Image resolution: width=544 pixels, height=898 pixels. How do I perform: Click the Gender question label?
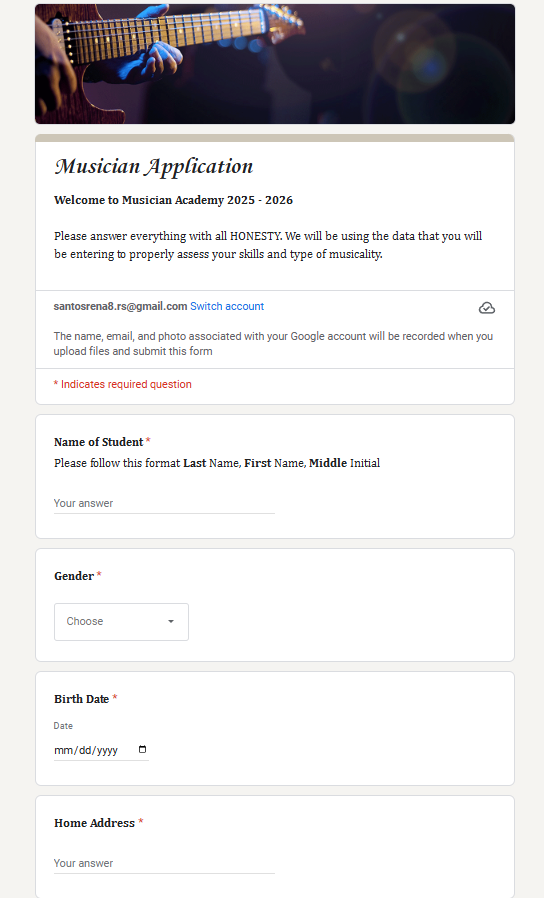click(74, 576)
